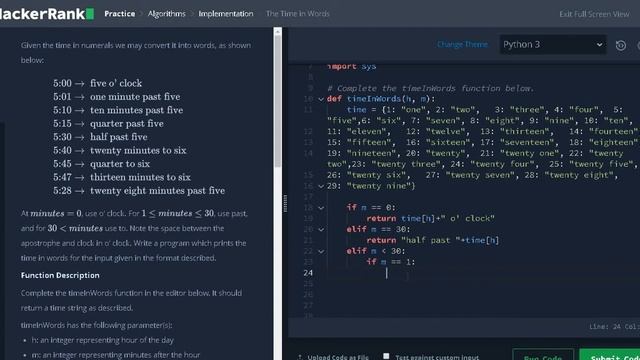Collapse the def timeInWords fold arrow
The height and width of the screenshot is (360, 640).
(x=321, y=99)
